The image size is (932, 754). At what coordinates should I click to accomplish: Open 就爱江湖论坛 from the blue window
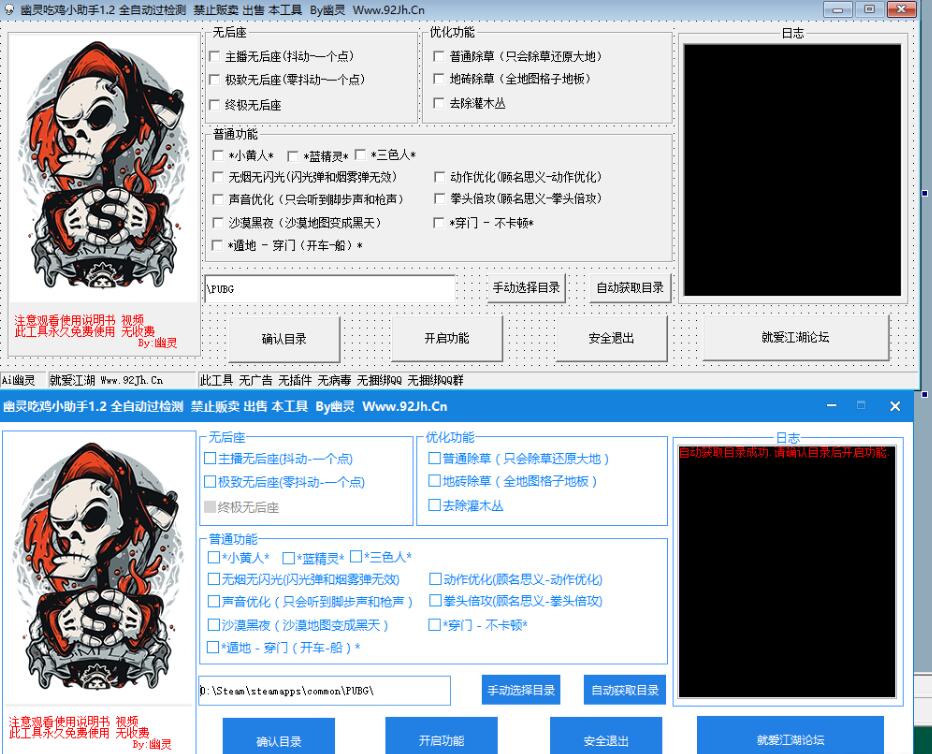tap(790, 736)
